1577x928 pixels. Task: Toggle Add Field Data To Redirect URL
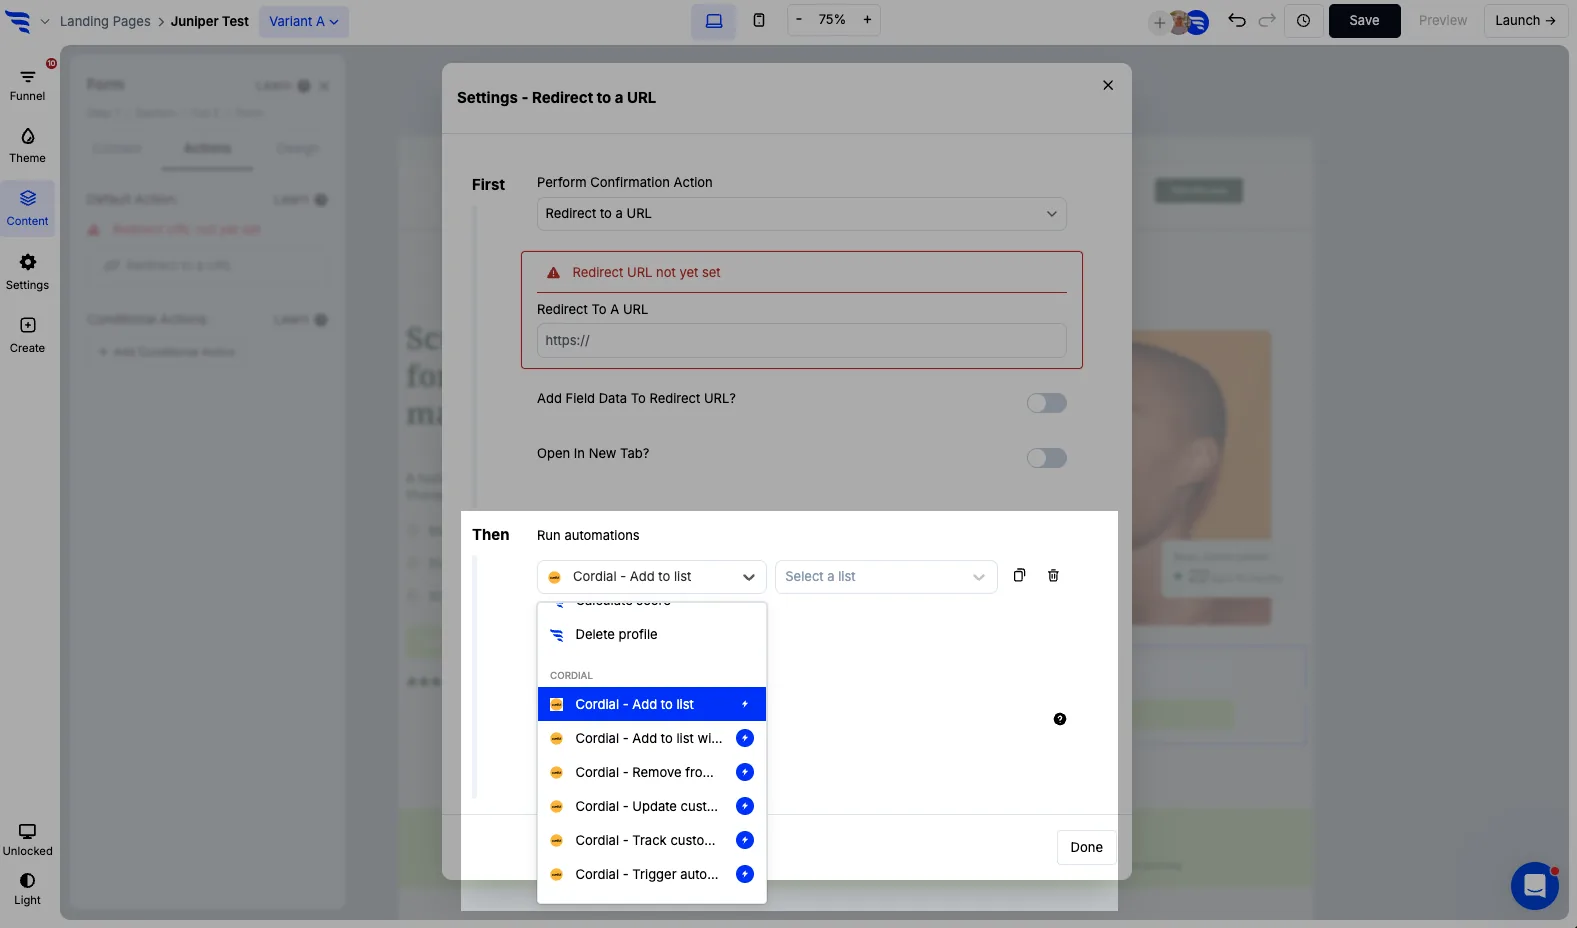(x=1047, y=403)
